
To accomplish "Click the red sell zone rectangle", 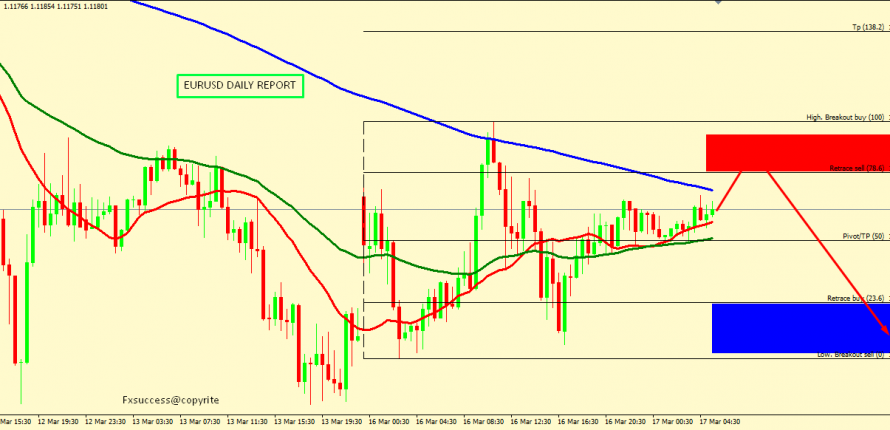I will pos(796,152).
